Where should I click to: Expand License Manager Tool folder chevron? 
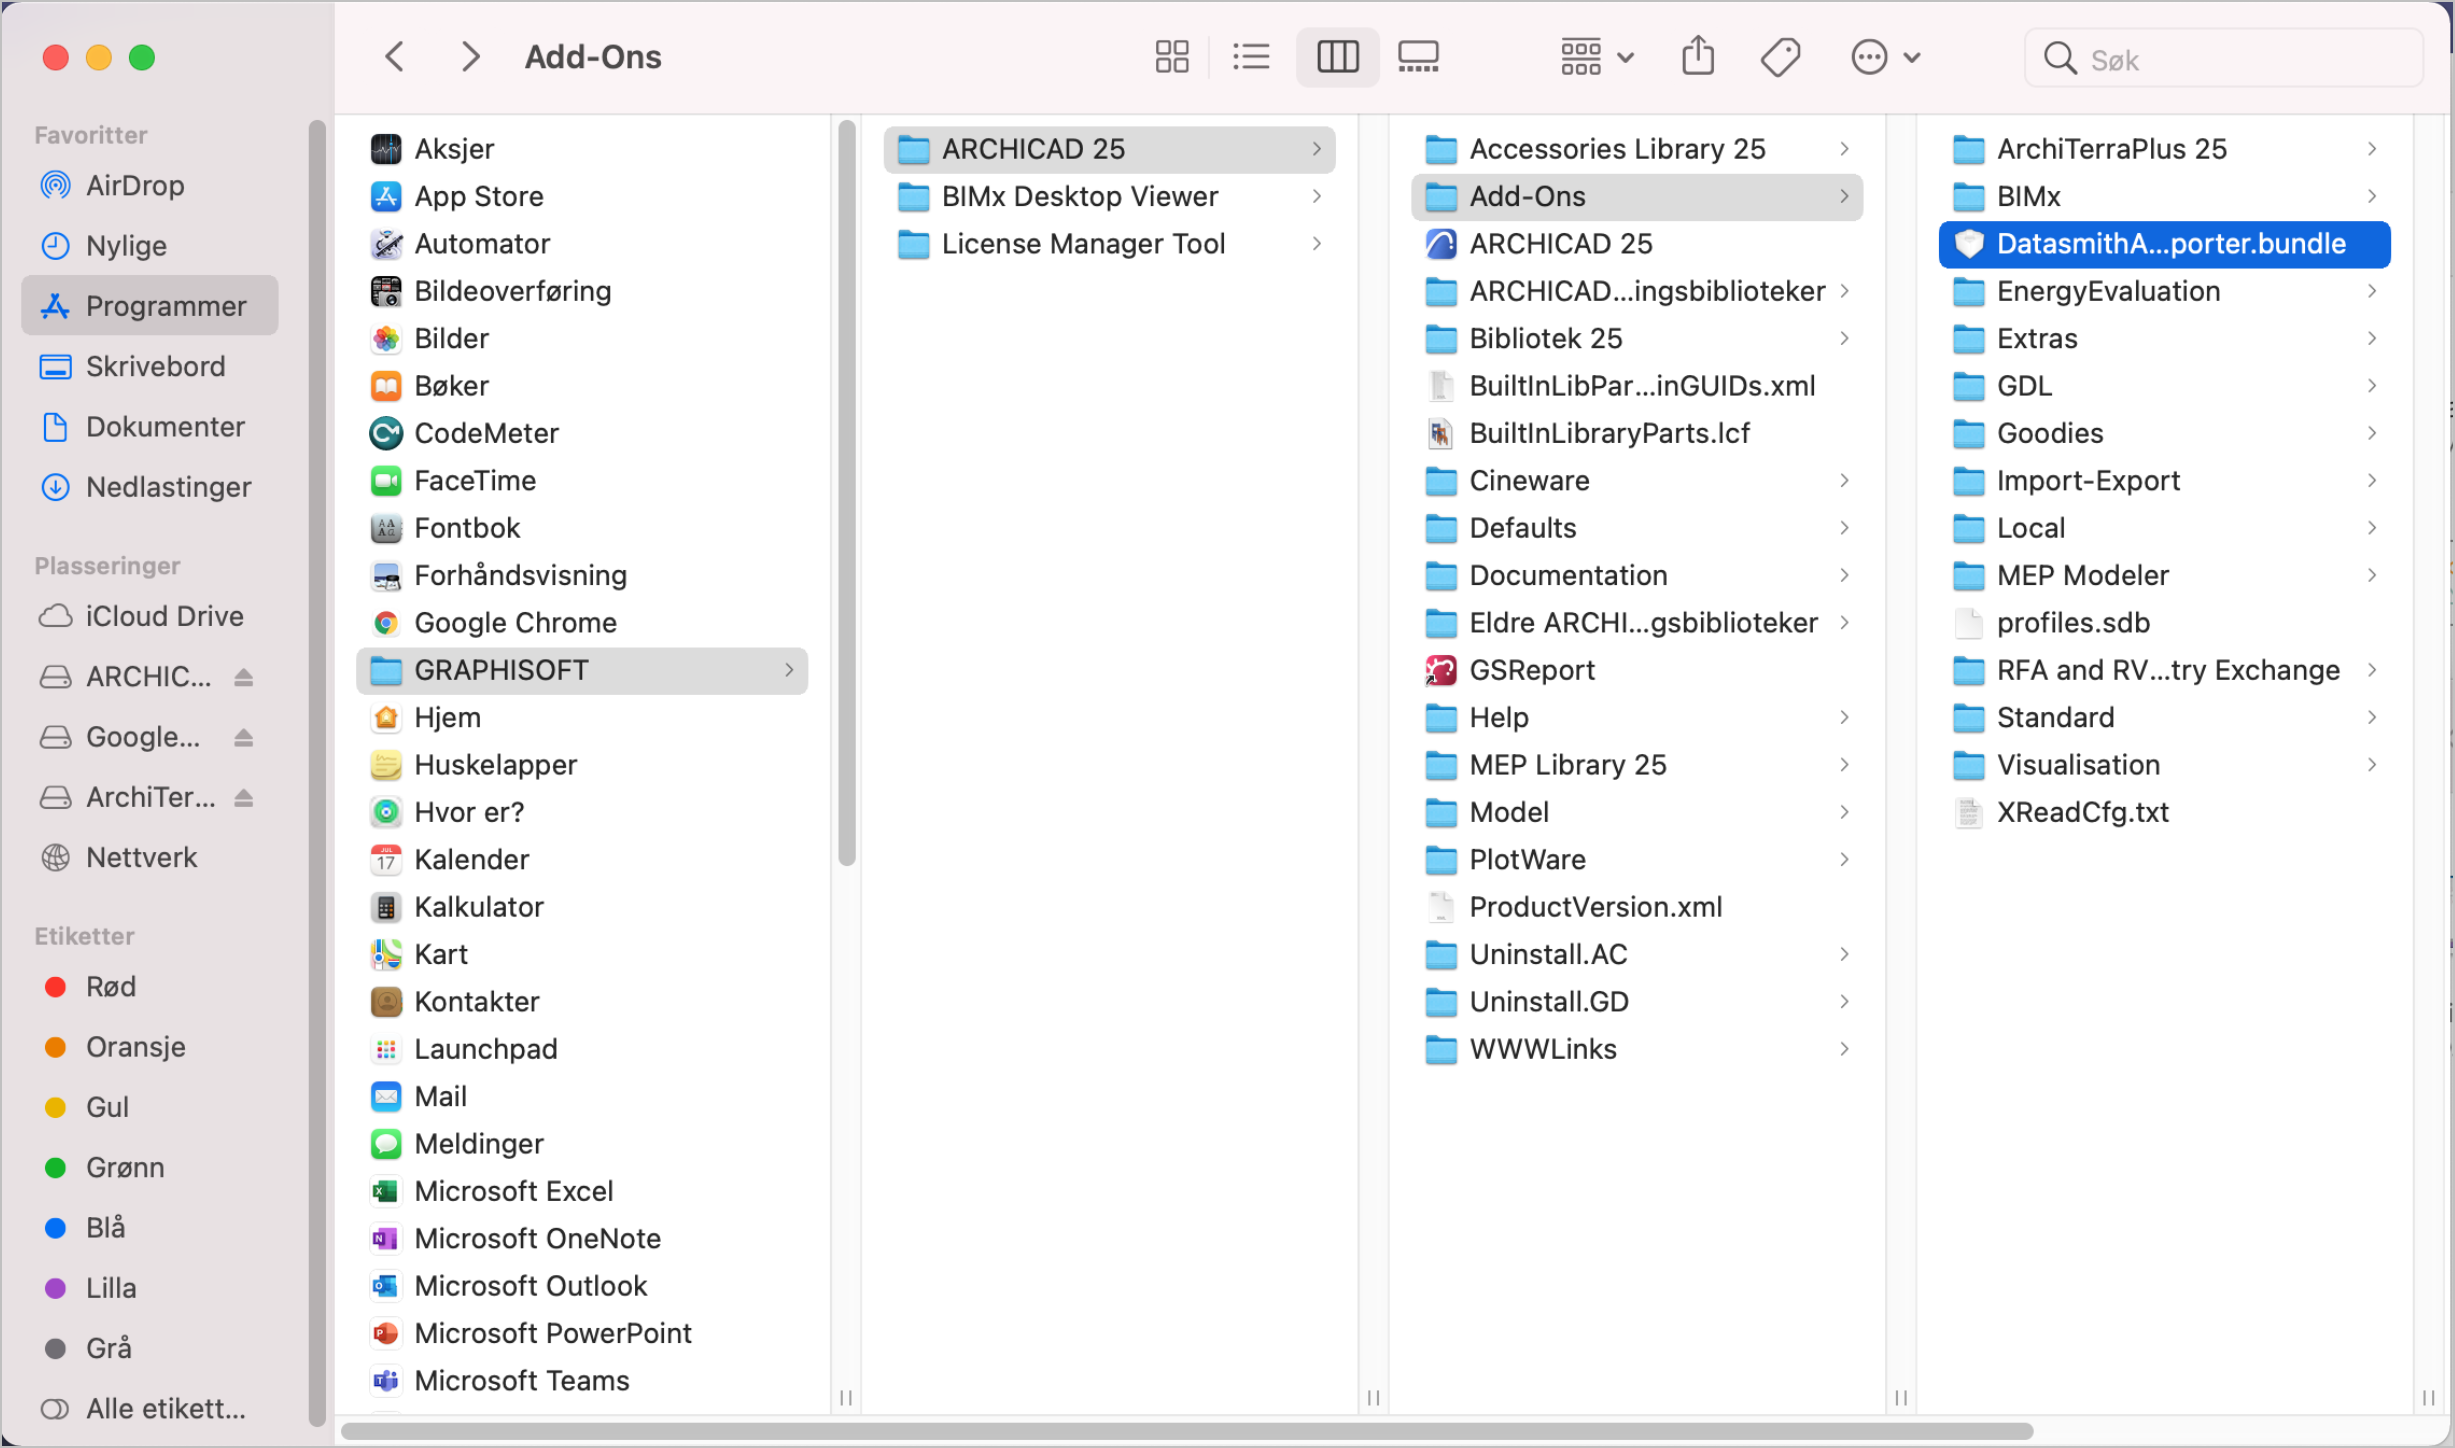point(1317,244)
